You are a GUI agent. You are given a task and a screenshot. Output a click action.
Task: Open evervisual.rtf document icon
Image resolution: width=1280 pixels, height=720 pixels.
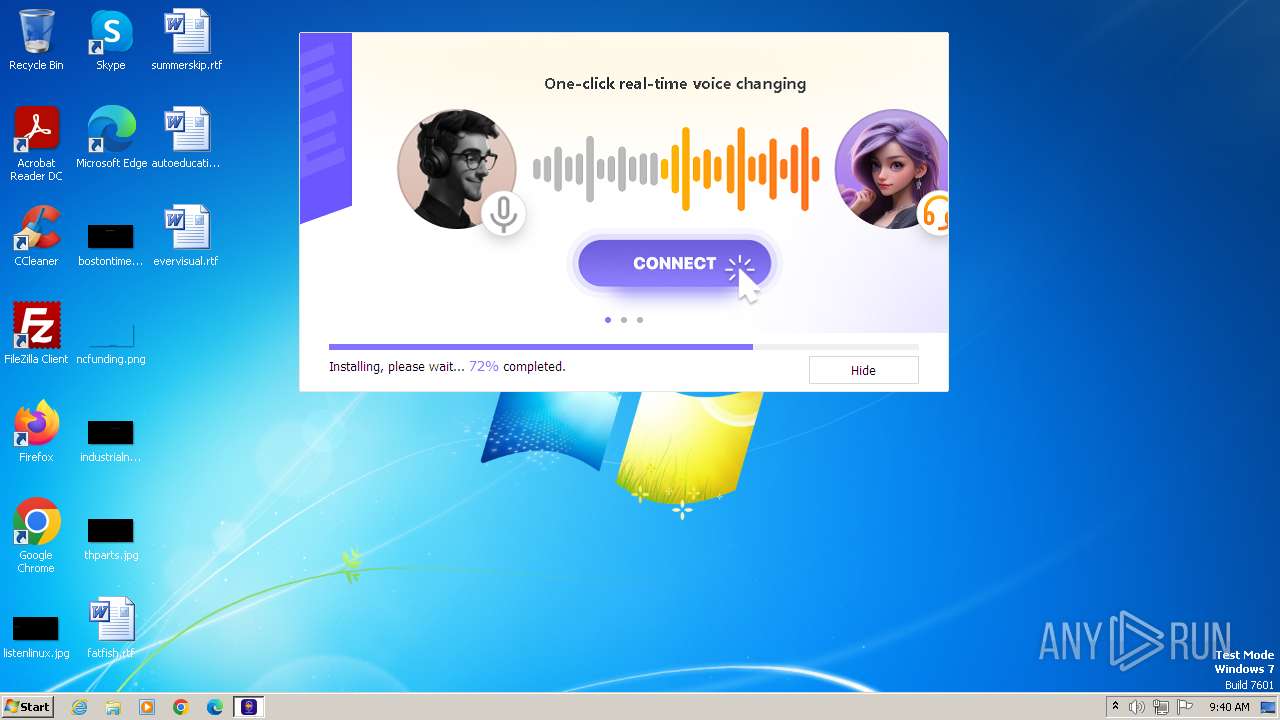click(x=186, y=236)
